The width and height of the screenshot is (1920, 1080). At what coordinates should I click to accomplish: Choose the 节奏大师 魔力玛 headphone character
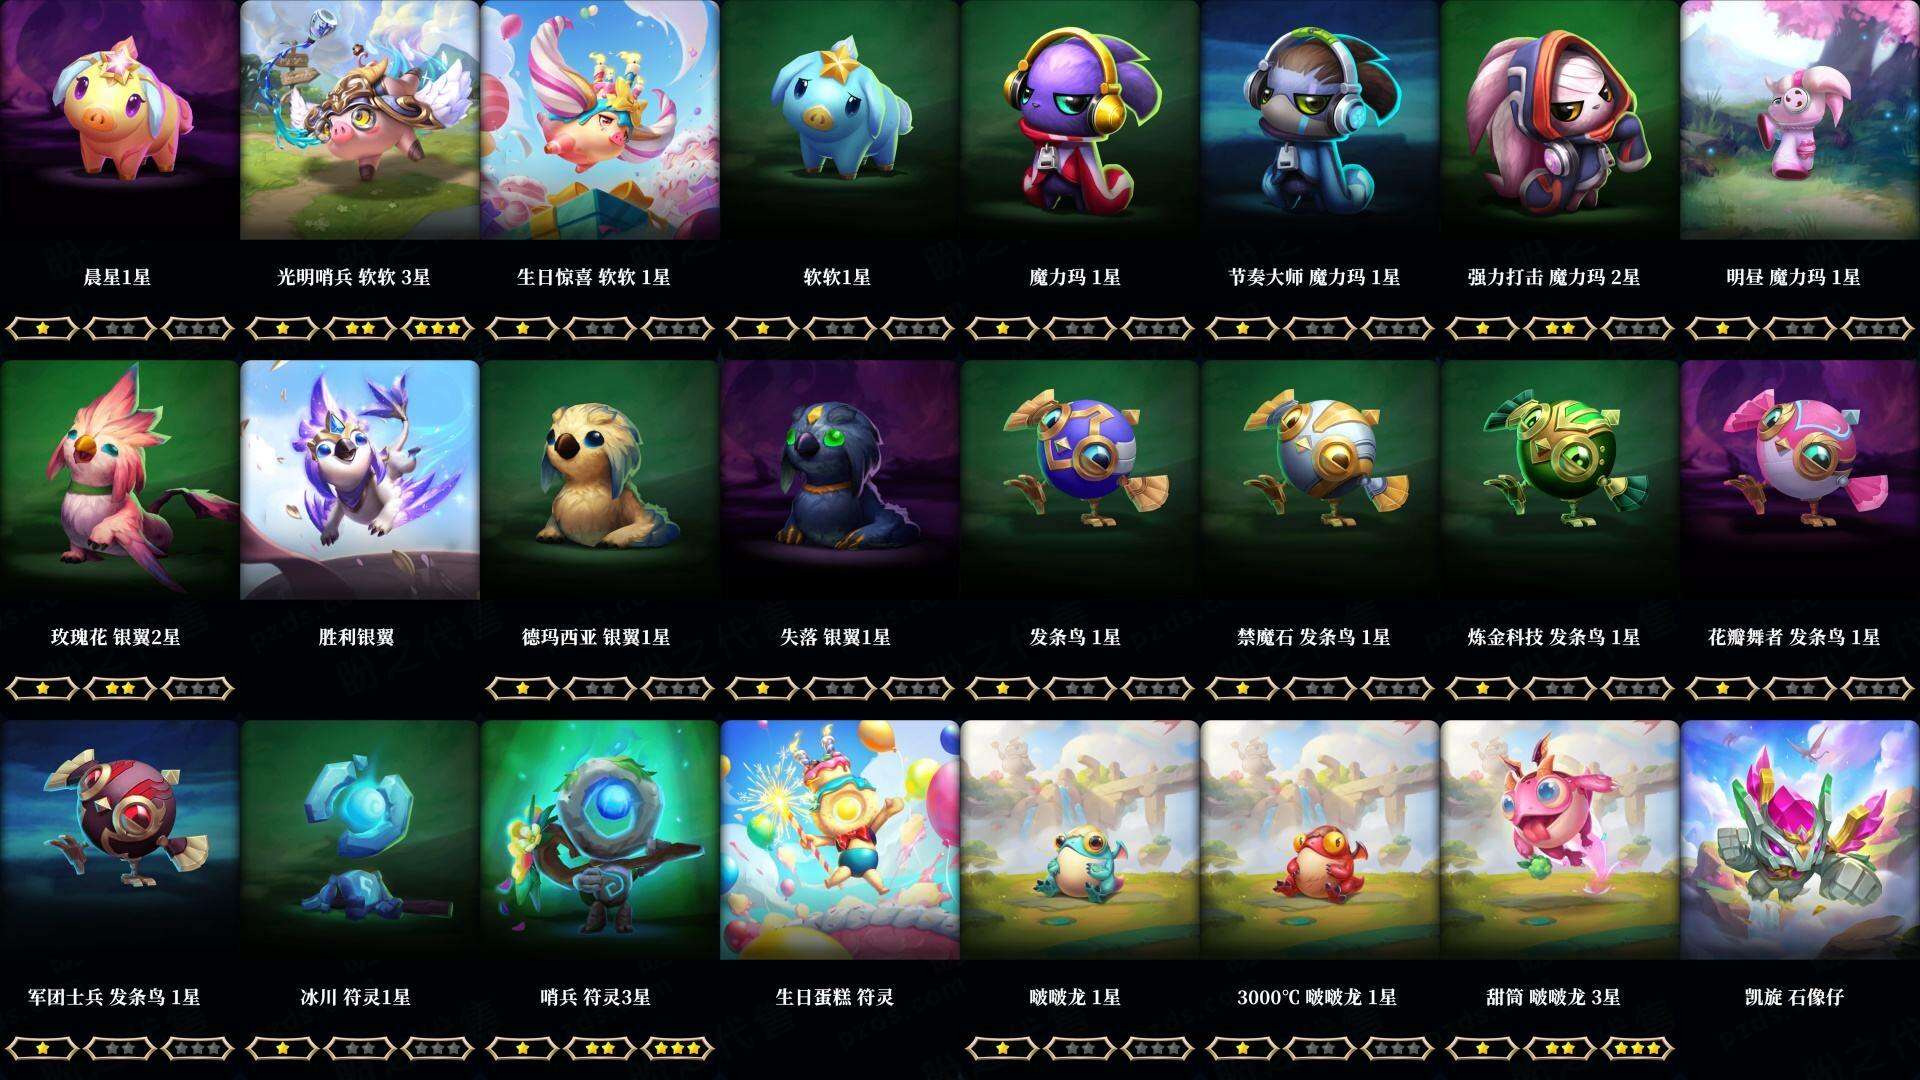(1319, 120)
